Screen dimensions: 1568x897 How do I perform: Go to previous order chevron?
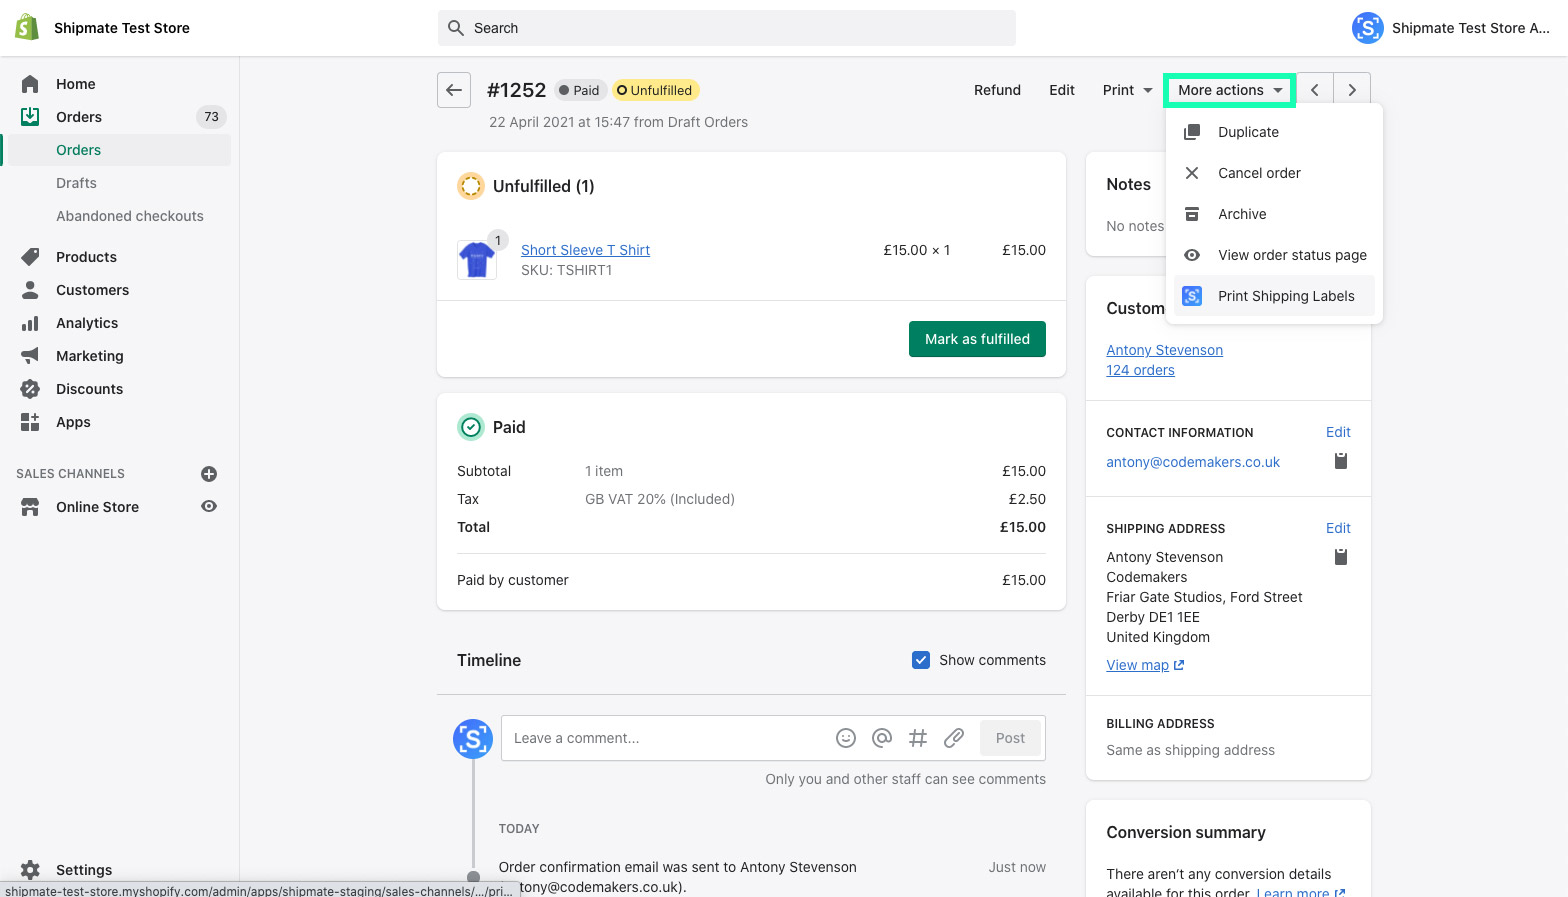coord(1315,90)
